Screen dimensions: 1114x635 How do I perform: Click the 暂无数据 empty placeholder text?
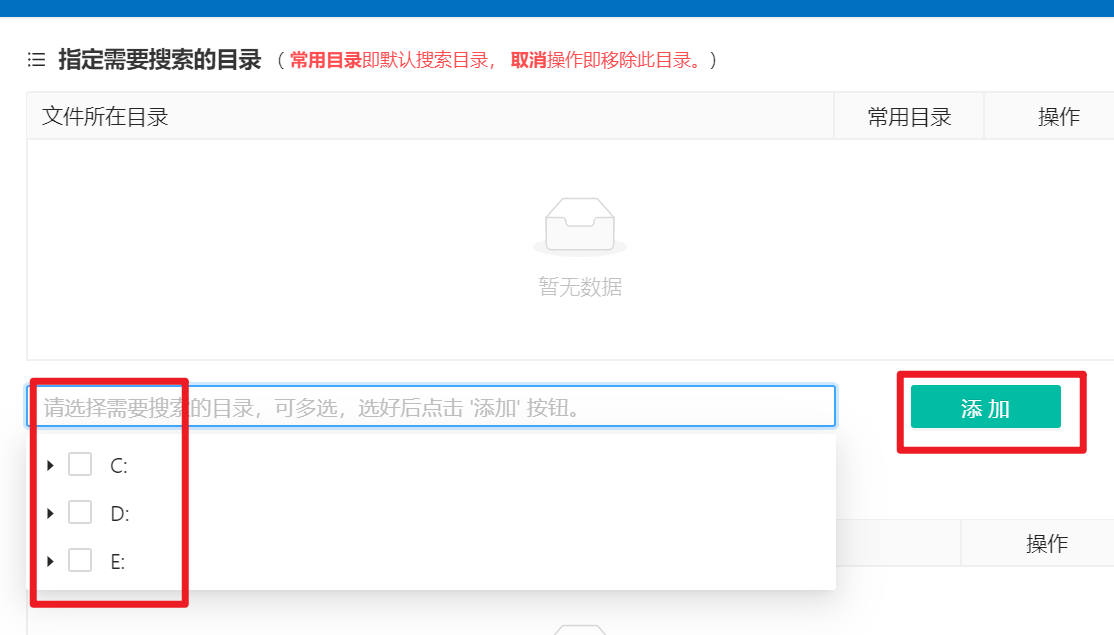pyautogui.click(x=580, y=288)
